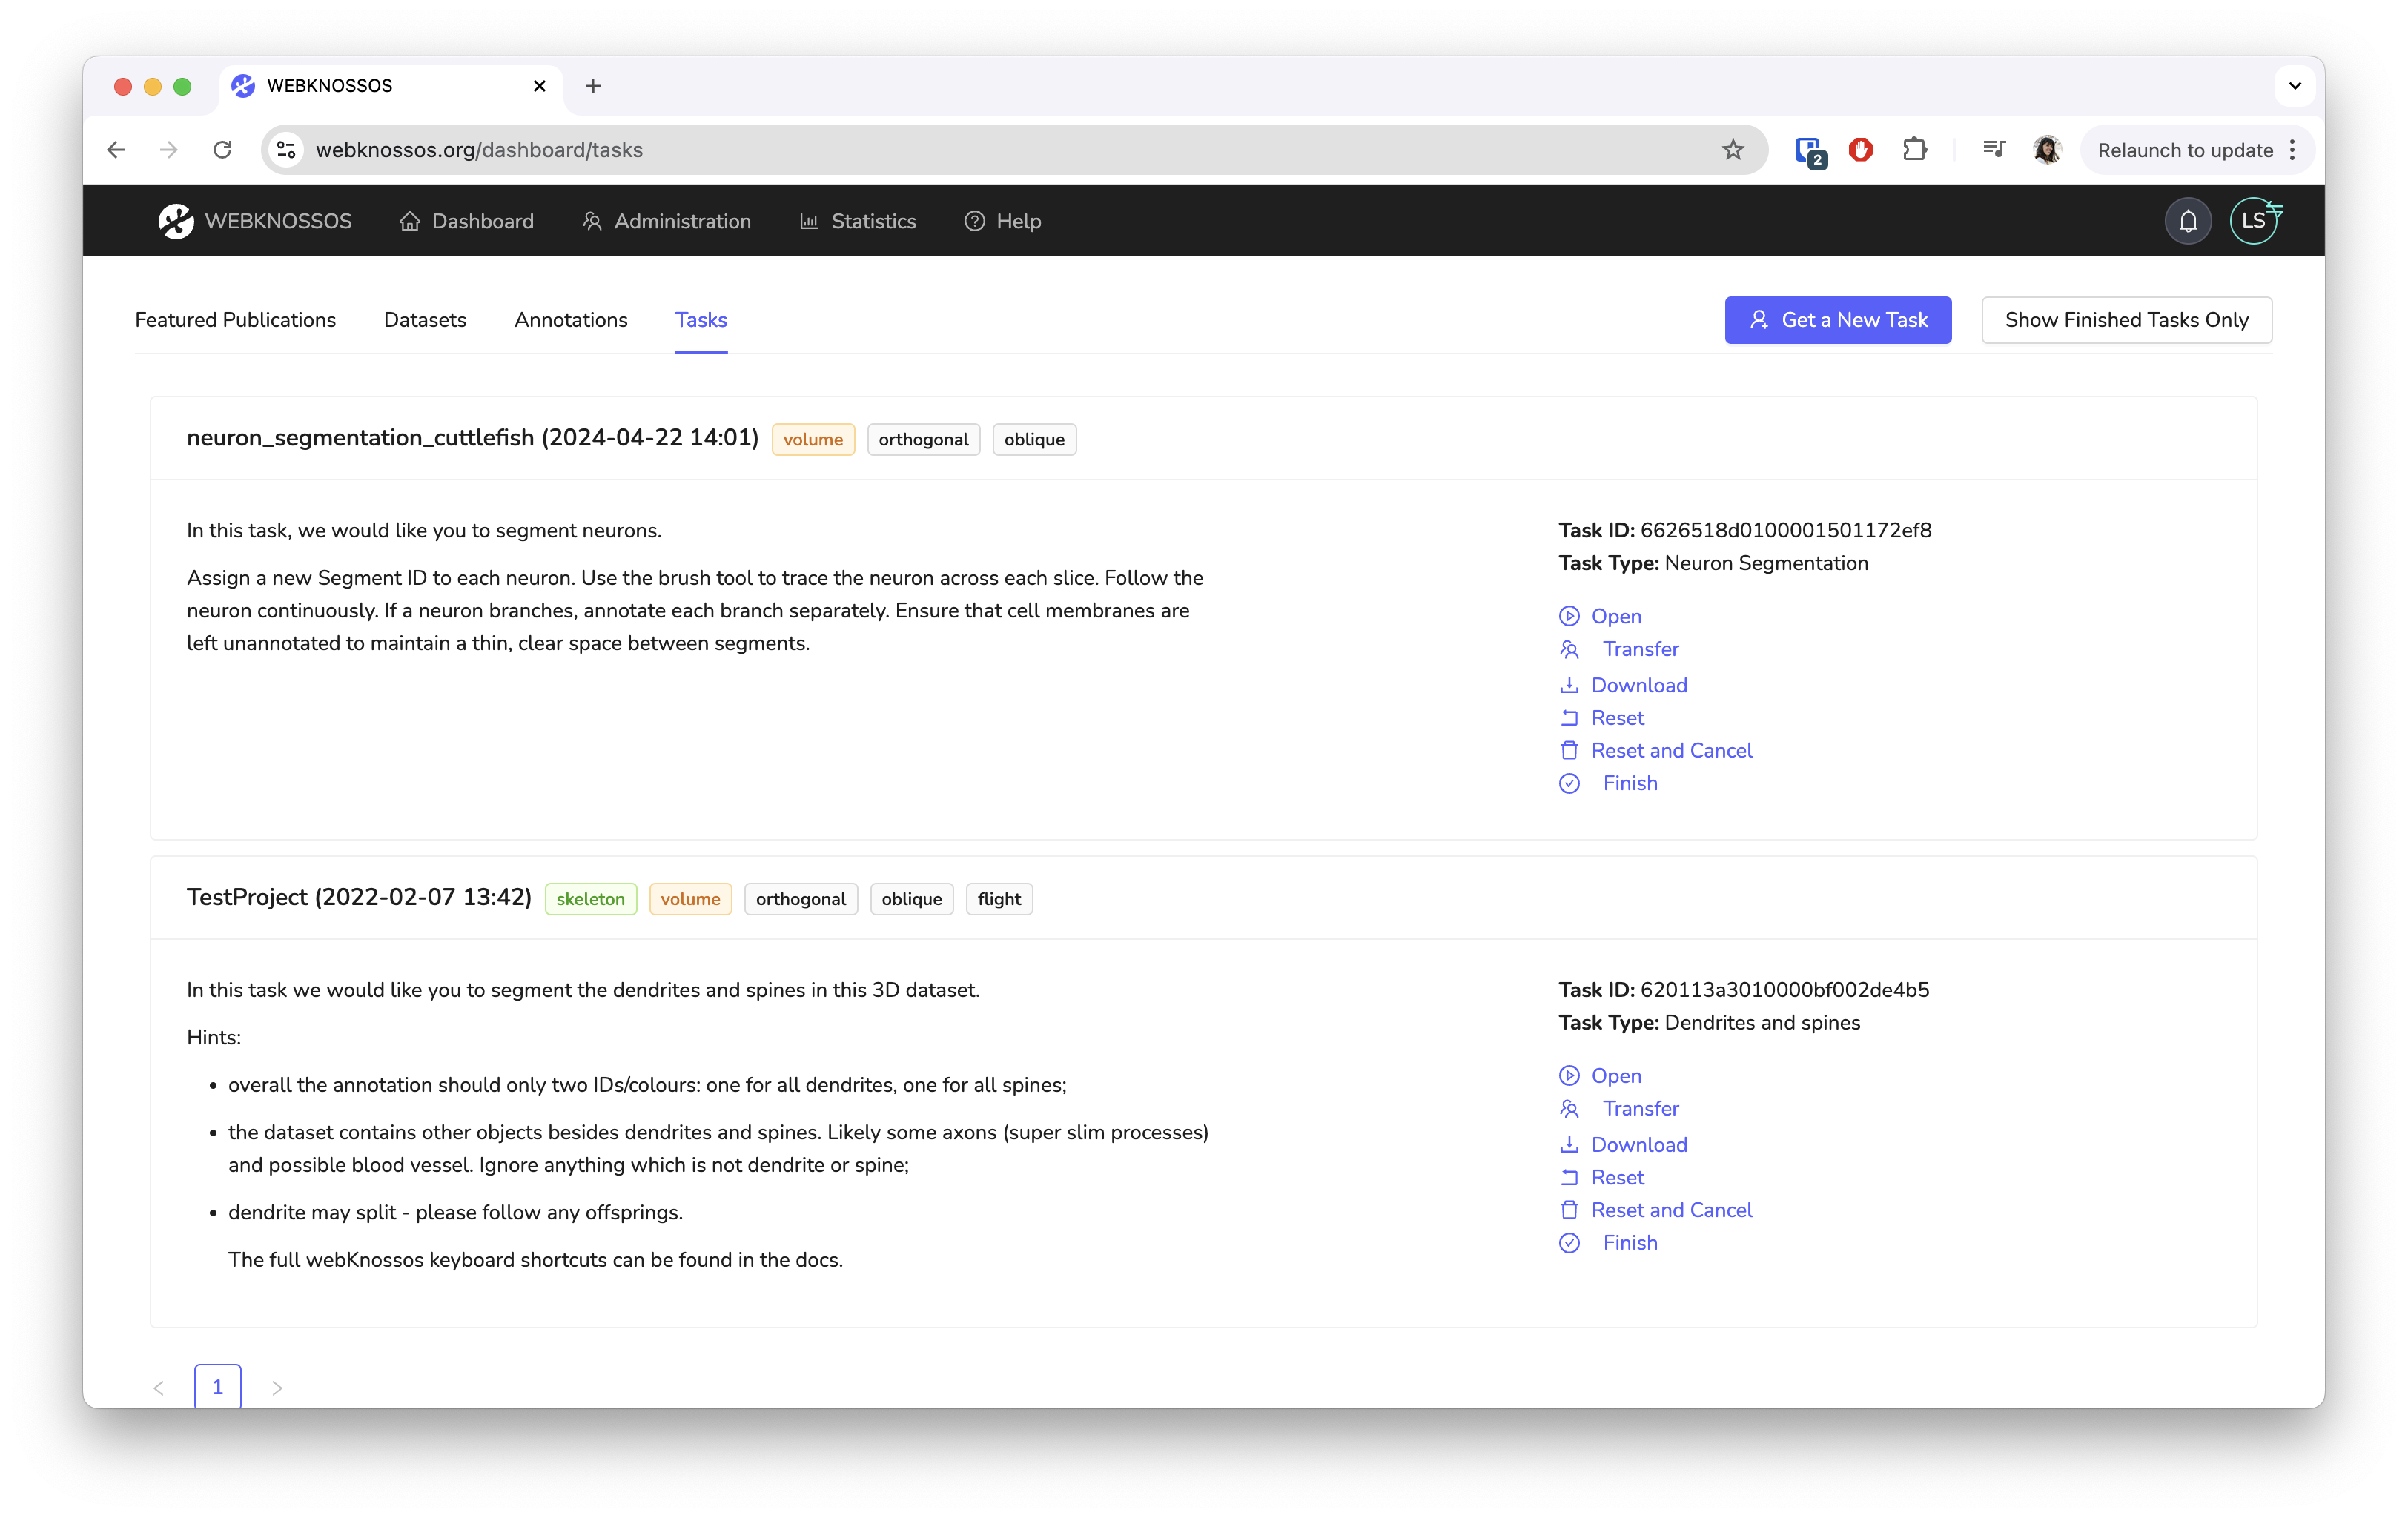2408x1518 pixels.
Task: Go to next tasks page arrow
Action: tap(277, 1388)
